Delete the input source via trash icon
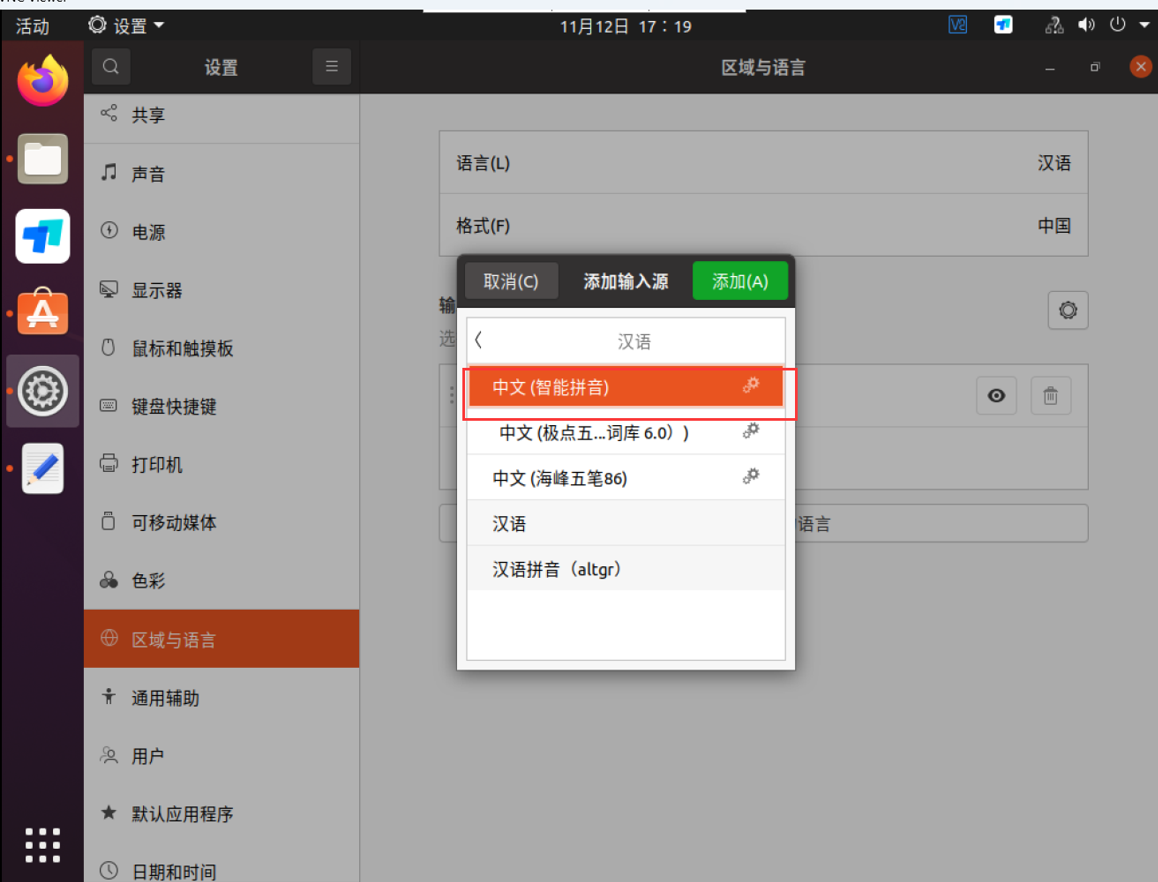 click(1050, 395)
